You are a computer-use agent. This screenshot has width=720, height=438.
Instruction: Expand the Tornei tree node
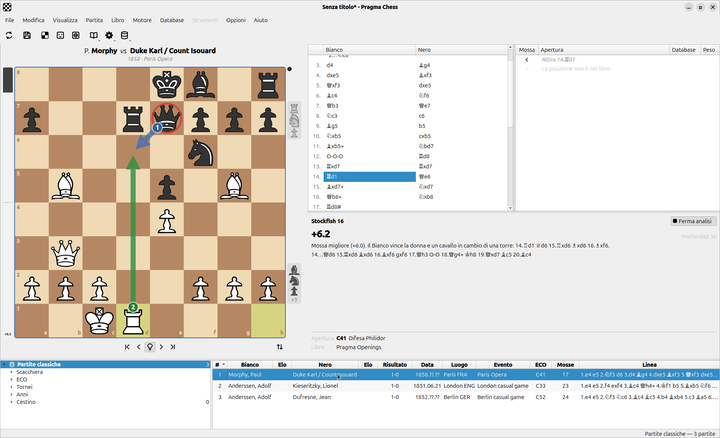click(x=11, y=387)
